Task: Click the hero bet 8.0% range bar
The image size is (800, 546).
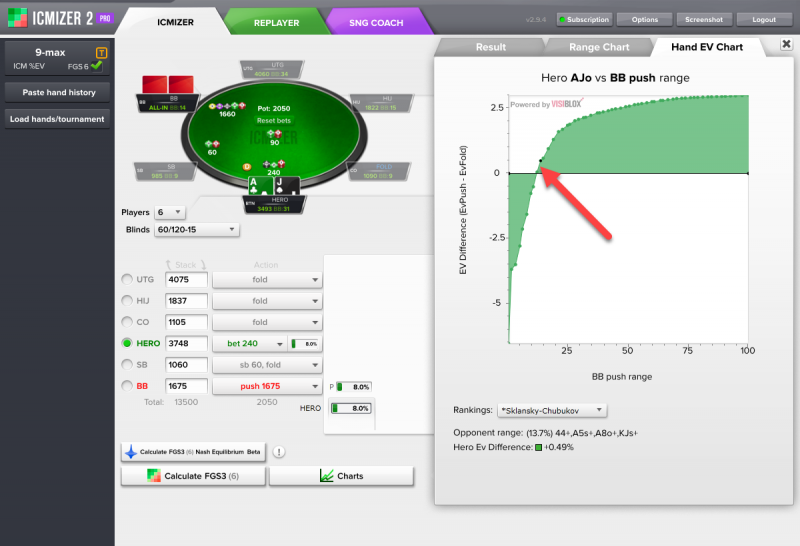Action: tap(305, 343)
